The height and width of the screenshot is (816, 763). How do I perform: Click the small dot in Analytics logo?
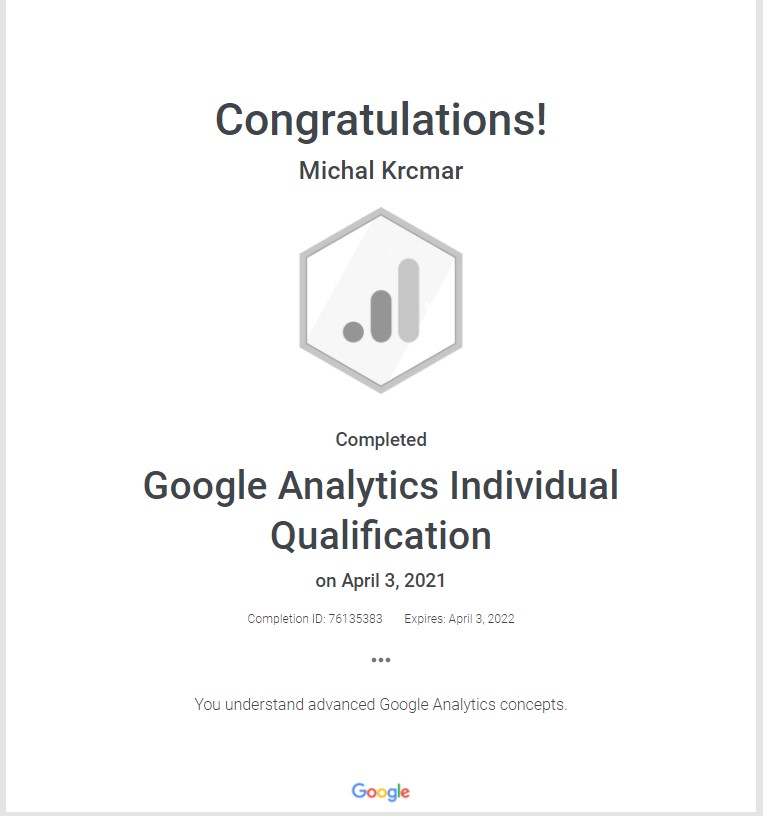coord(353,331)
